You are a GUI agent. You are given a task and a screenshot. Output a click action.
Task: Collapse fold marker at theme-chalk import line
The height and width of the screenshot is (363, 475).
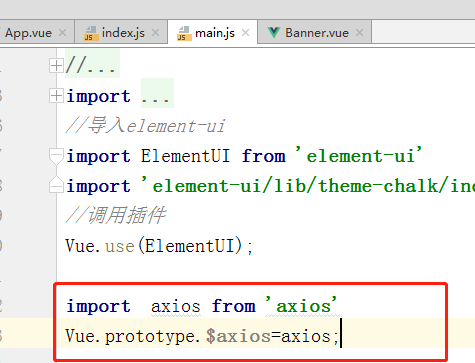56,185
